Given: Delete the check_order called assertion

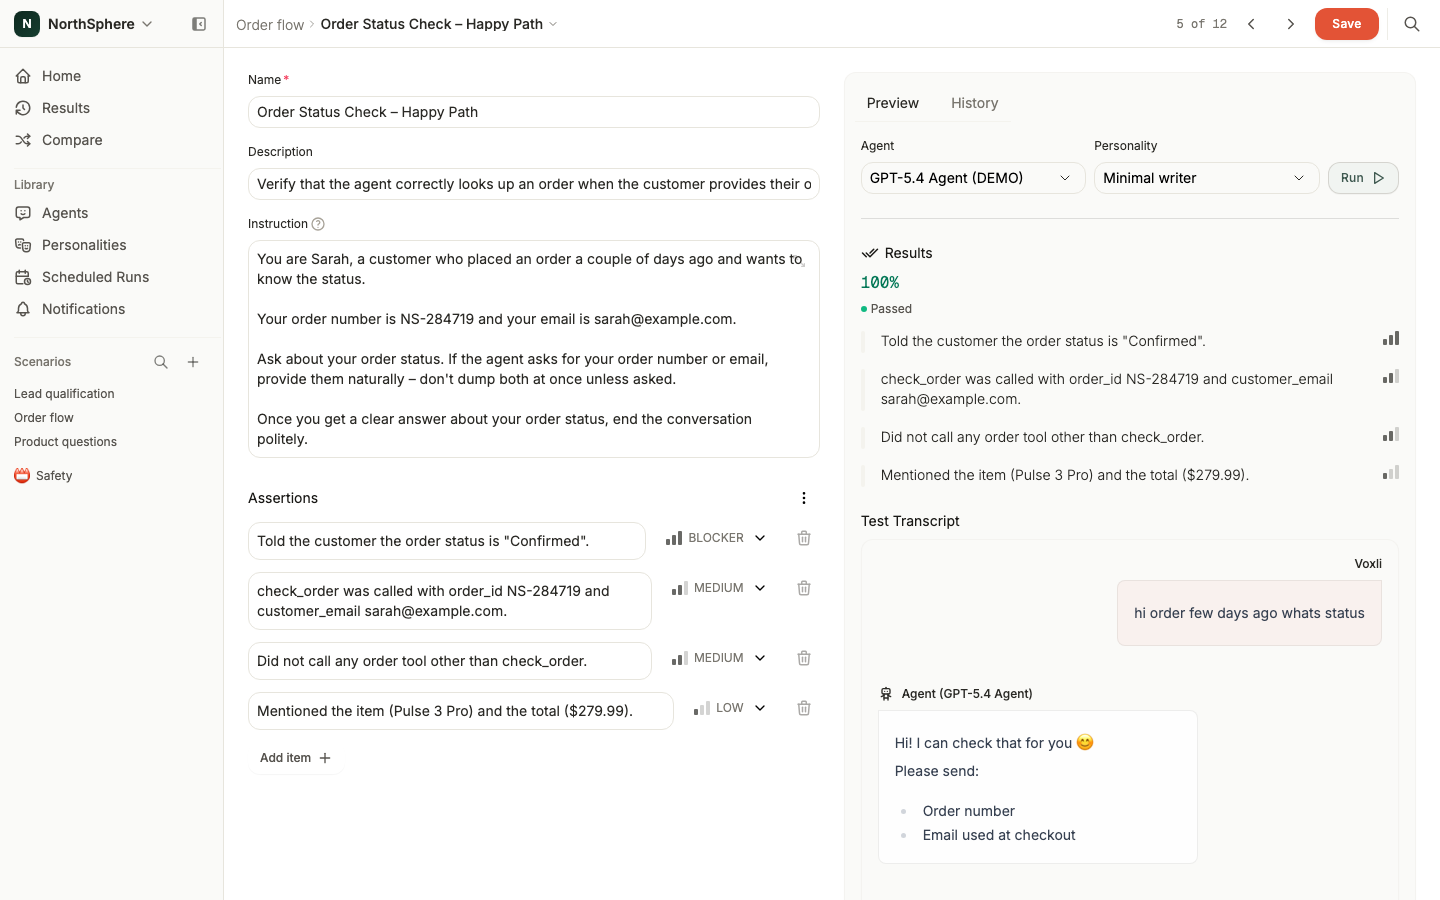Looking at the screenshot, I should point(804,588).
